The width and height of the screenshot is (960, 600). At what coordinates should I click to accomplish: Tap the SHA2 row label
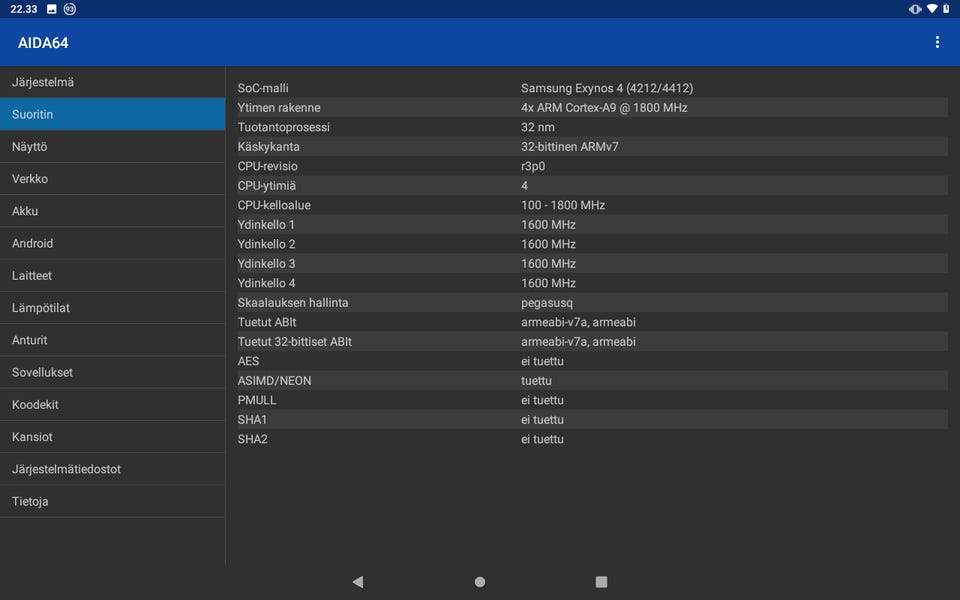[x=252, y=439]
